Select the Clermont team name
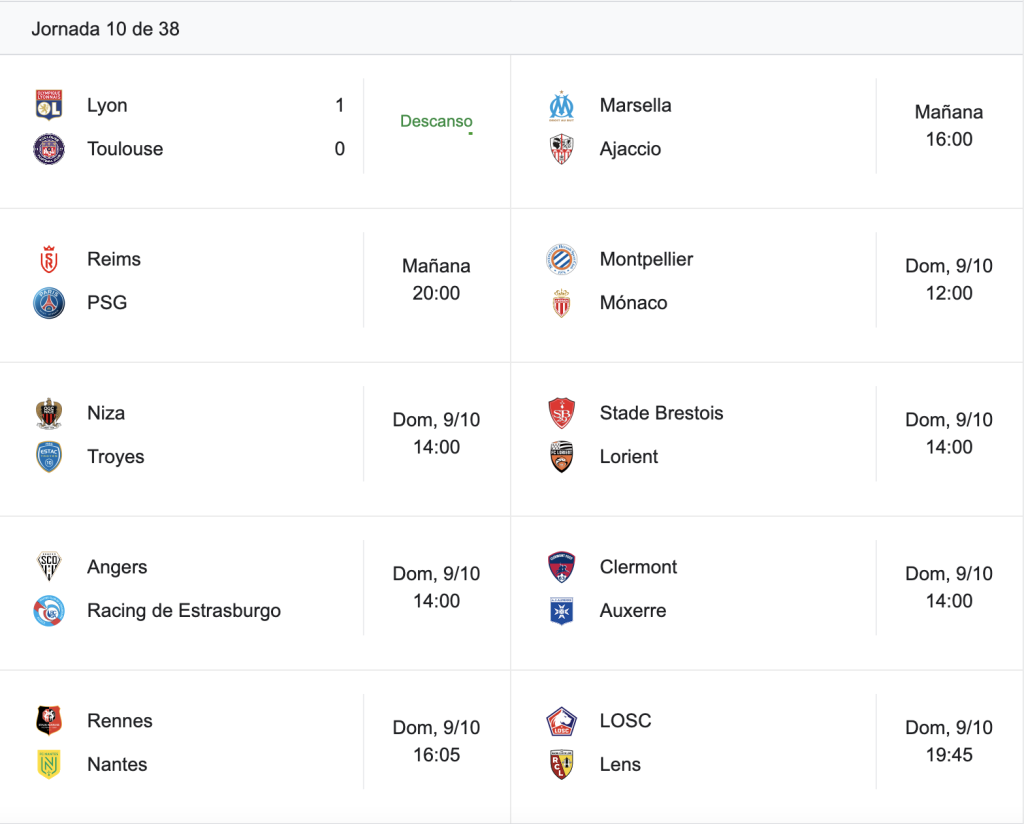 pos(638,567)
